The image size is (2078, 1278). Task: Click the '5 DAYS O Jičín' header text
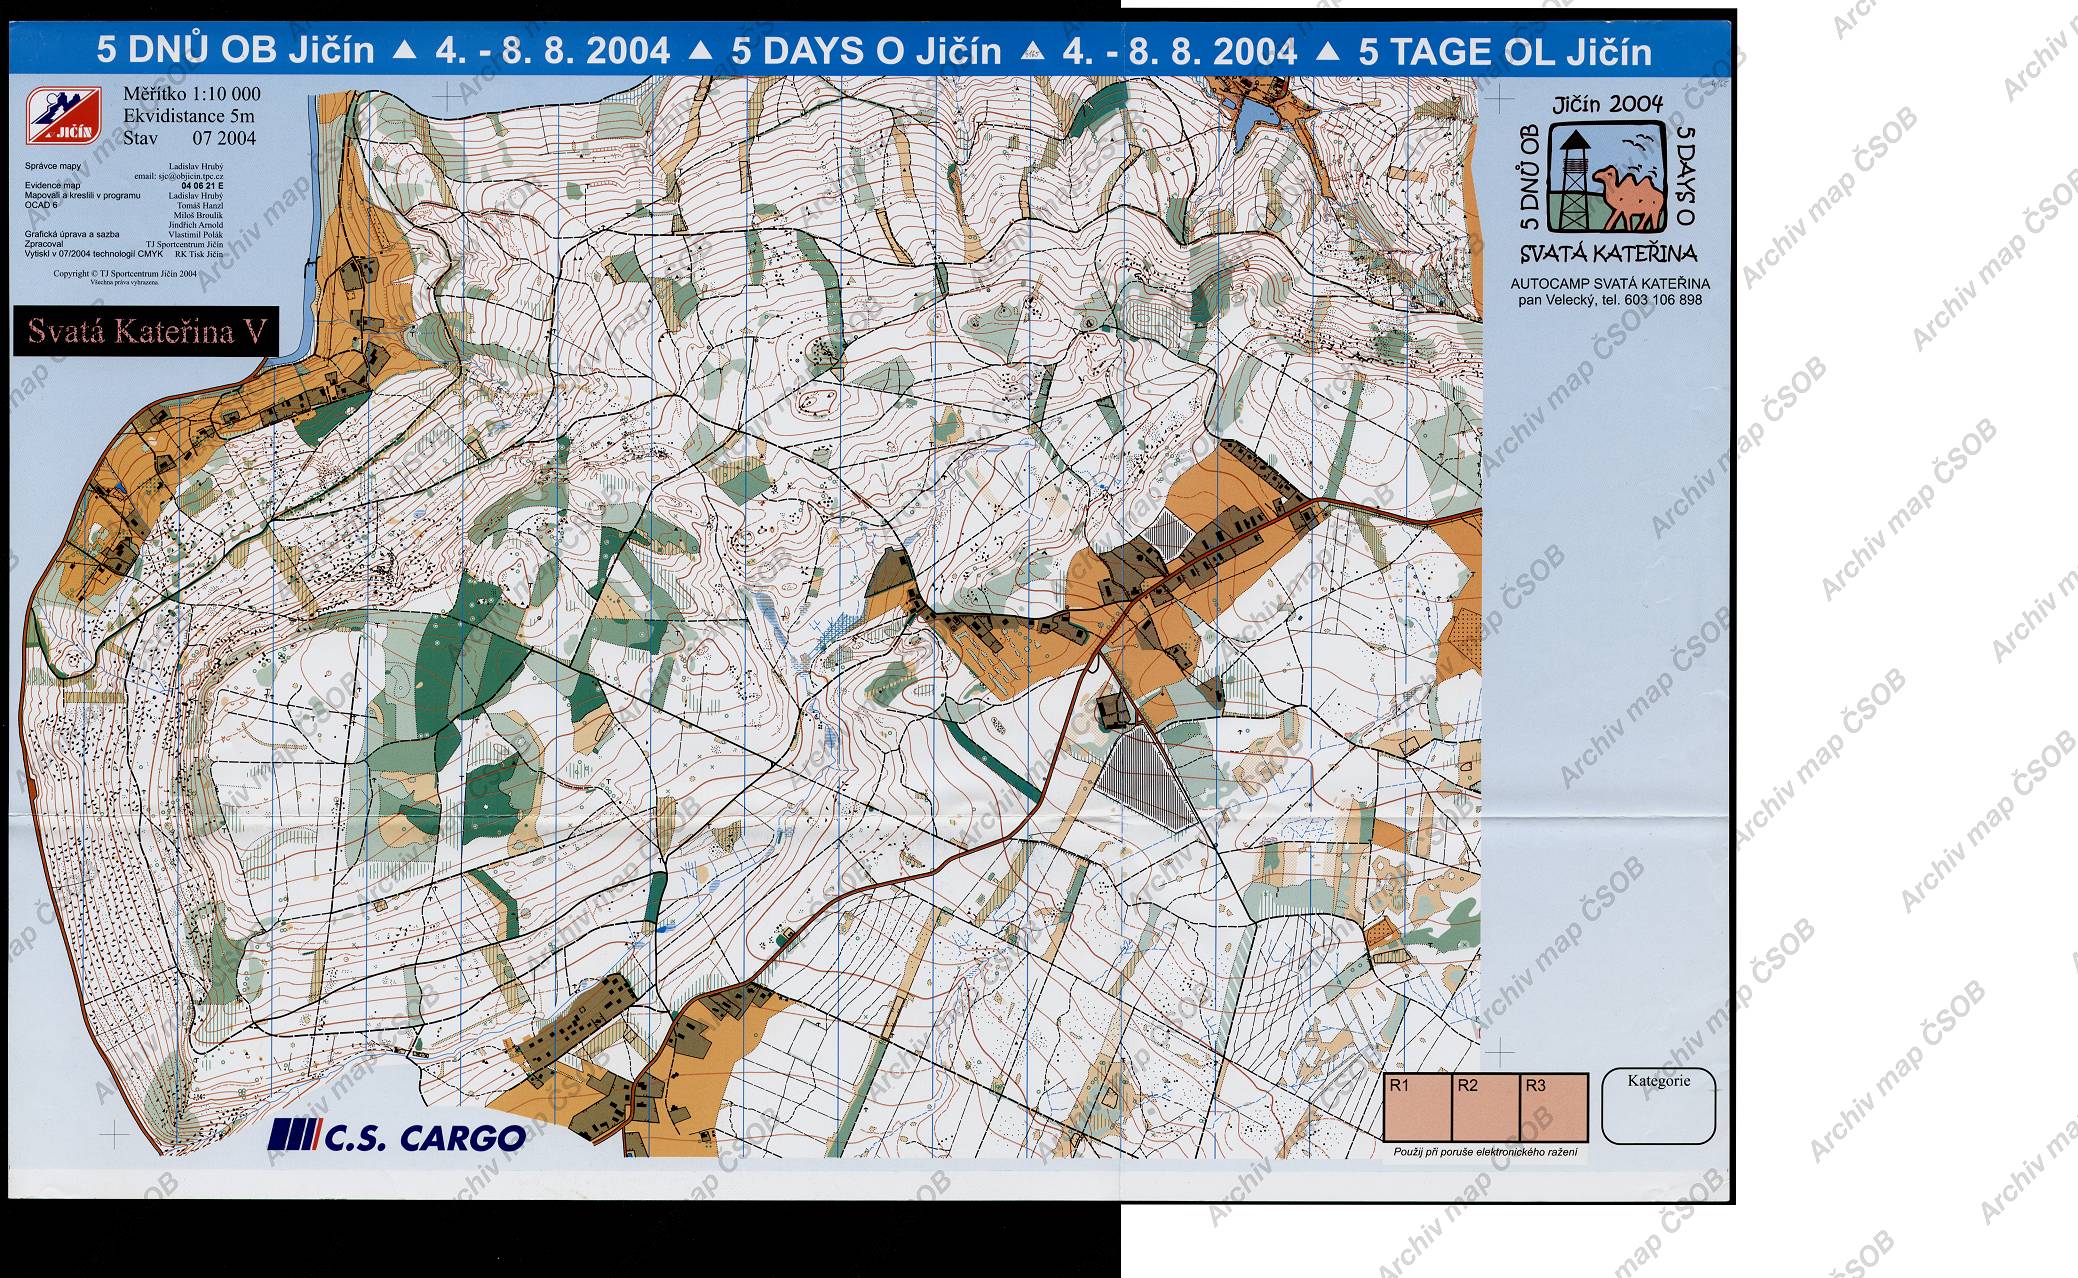tap(866, 52)
